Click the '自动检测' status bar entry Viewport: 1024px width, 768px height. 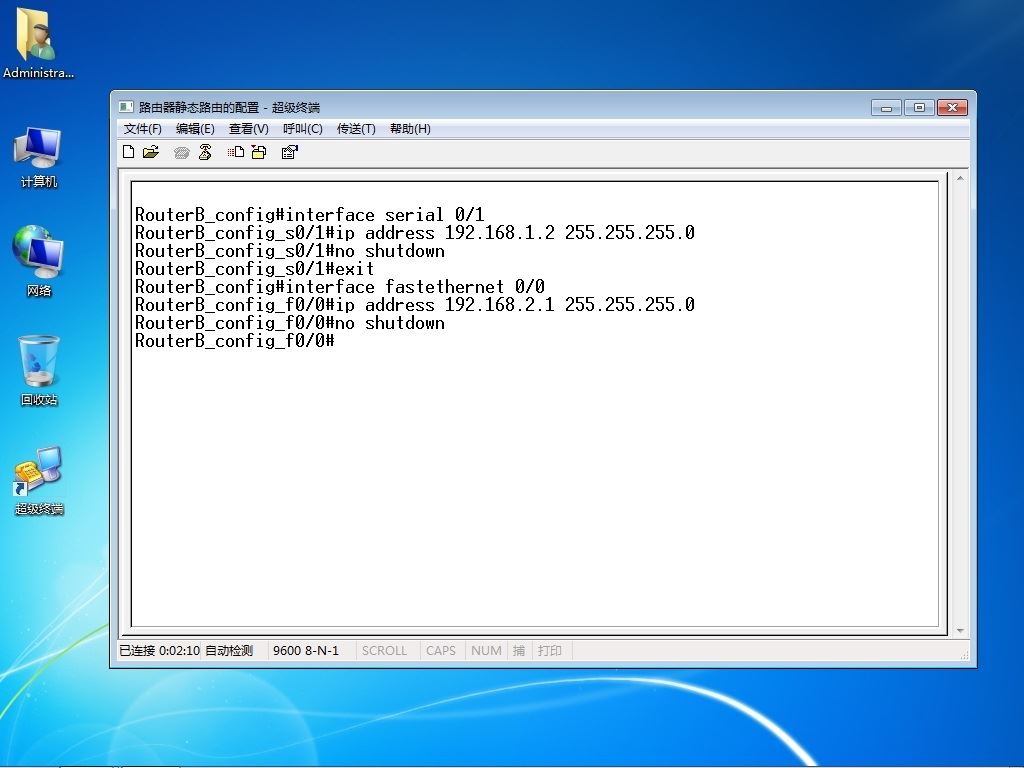tap(229, 650)
